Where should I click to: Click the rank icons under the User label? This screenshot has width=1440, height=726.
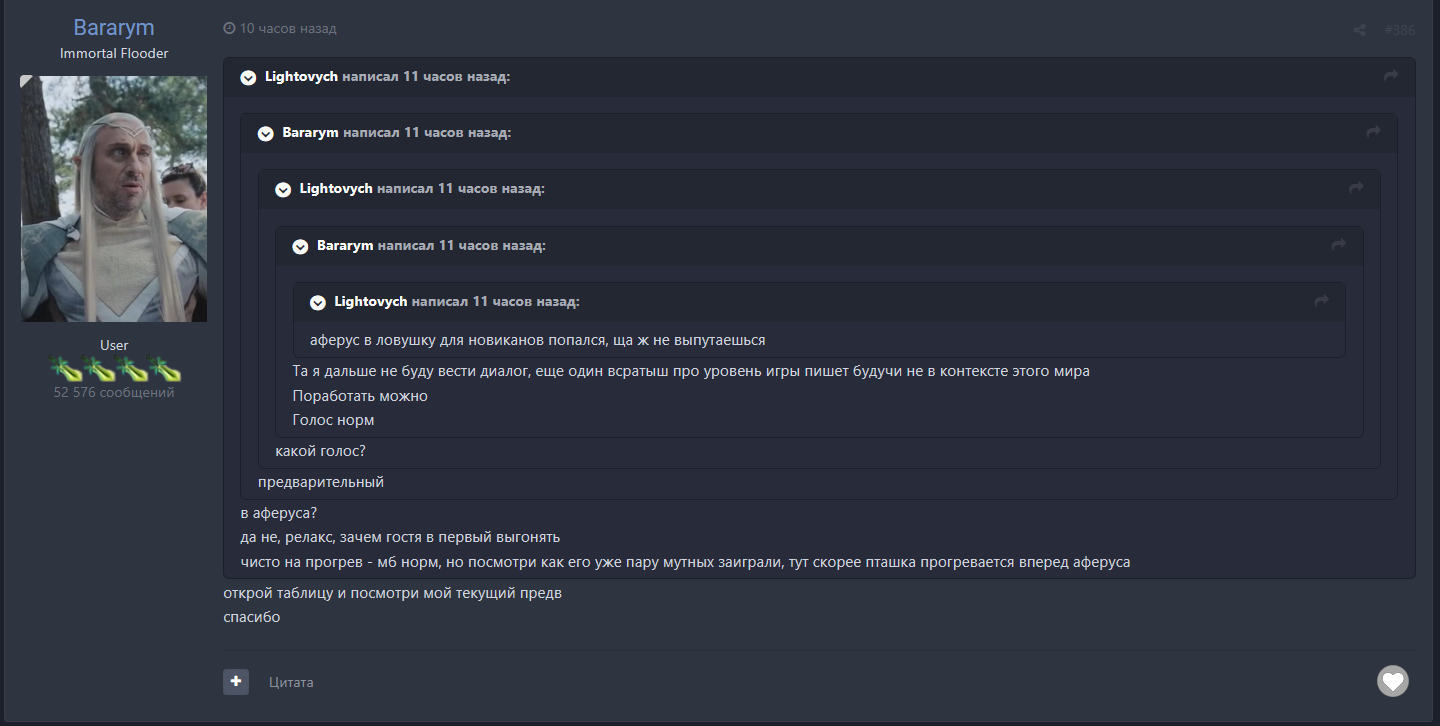pos(114,369)
